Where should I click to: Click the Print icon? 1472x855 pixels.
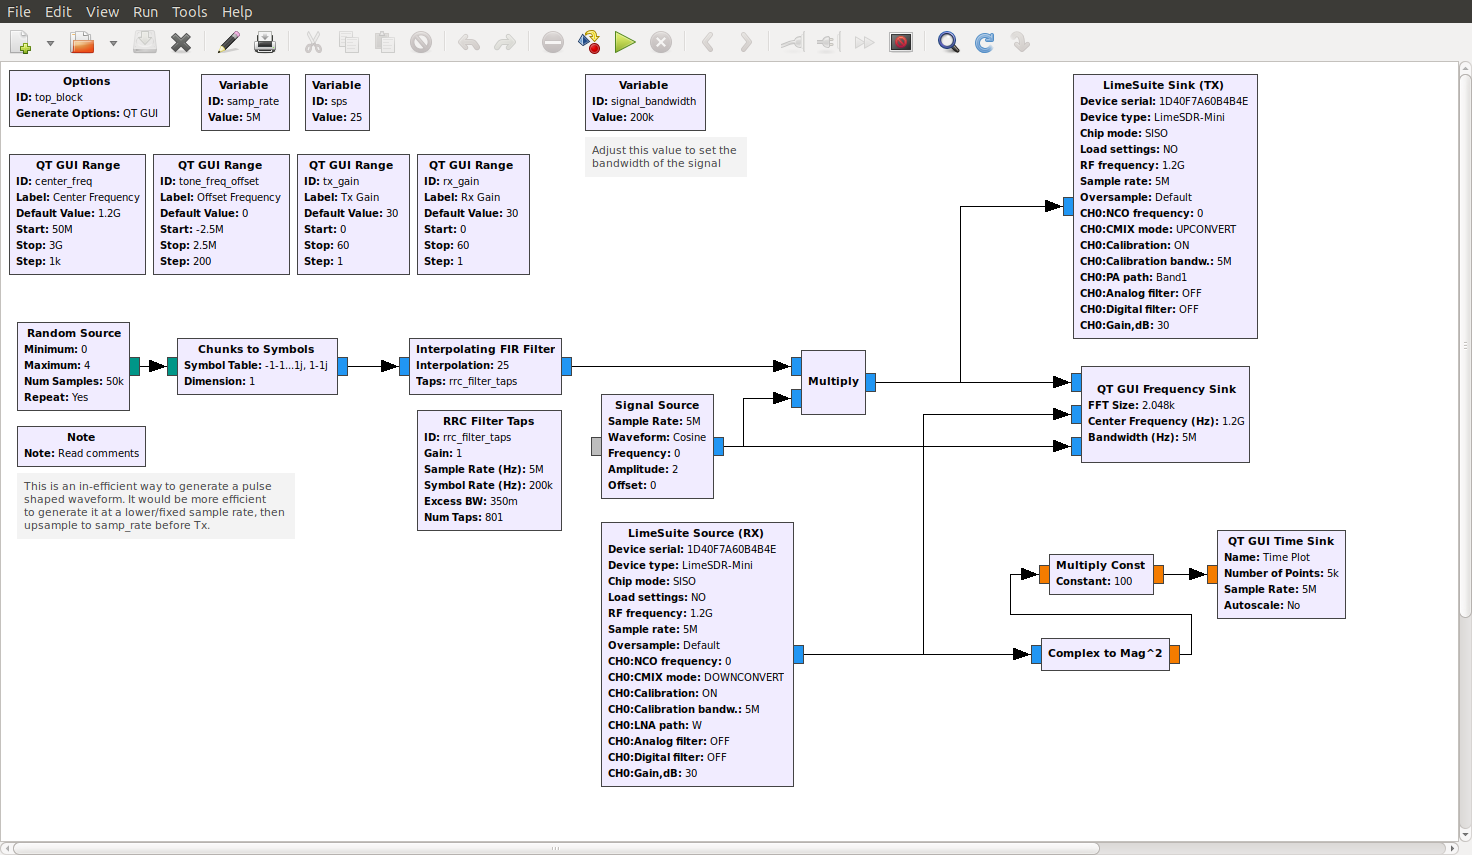click(x=265, y=42)
